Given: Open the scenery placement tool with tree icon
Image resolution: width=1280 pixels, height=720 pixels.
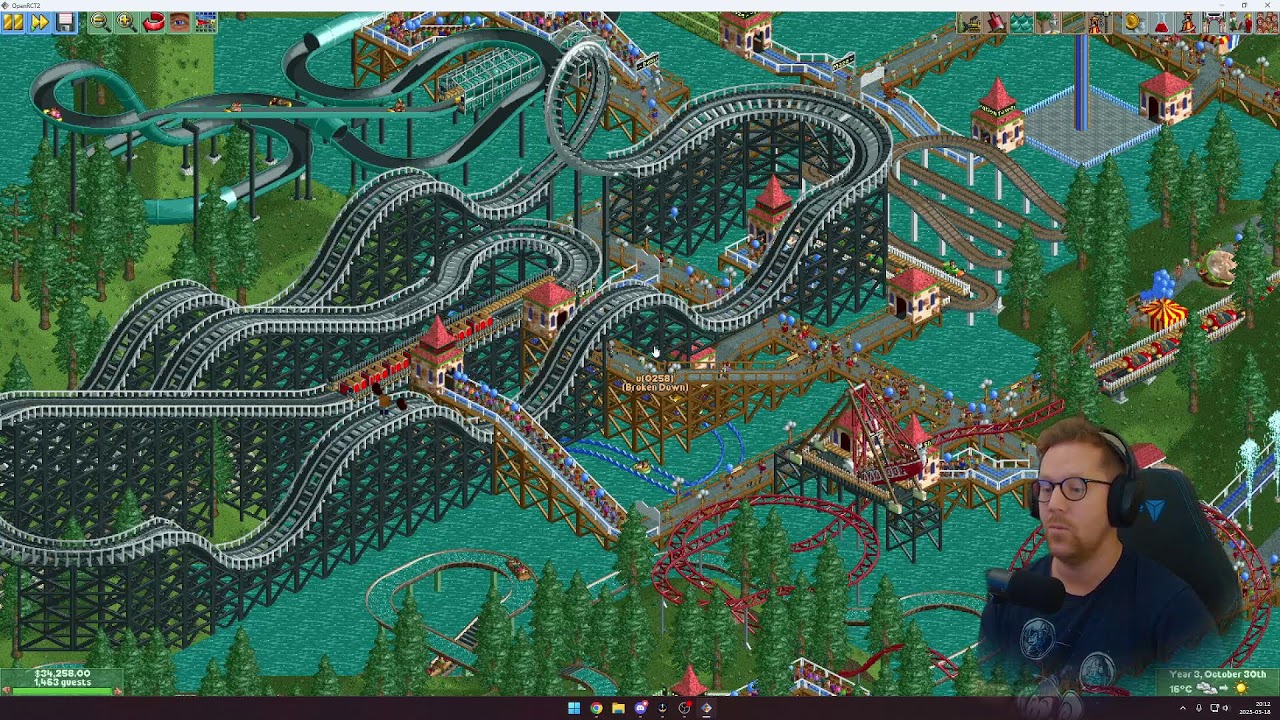Looking at the screenshot, I should [x=1047, y=22].
